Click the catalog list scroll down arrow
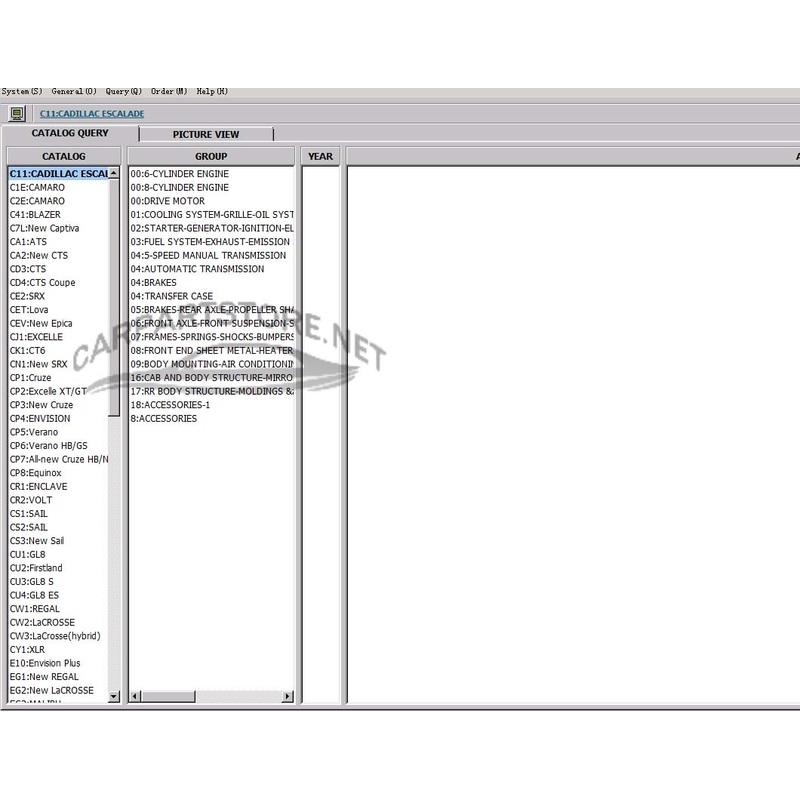This screenshot has width=800, height=800. tap(114, 696)
